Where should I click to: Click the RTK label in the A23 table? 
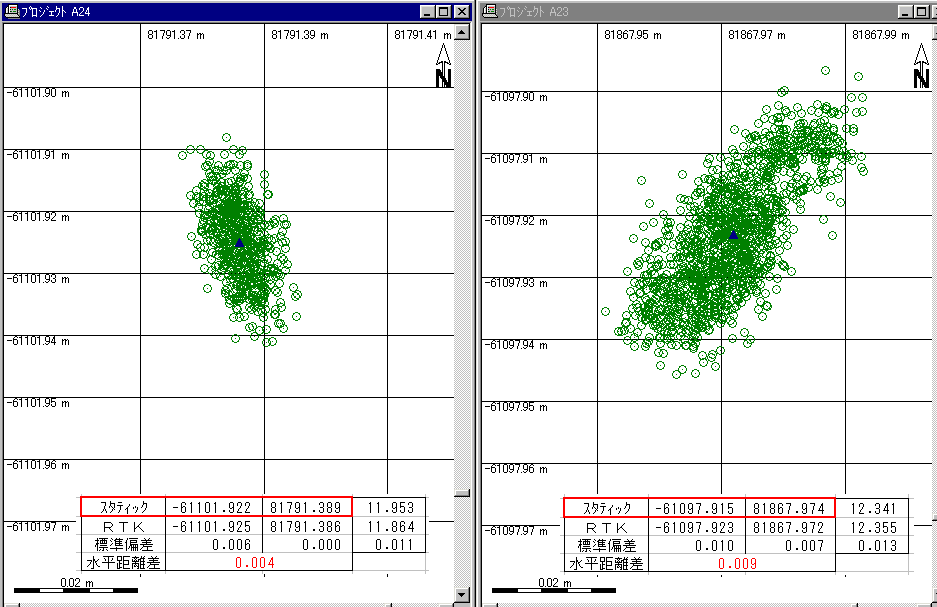tap(607, 528)
